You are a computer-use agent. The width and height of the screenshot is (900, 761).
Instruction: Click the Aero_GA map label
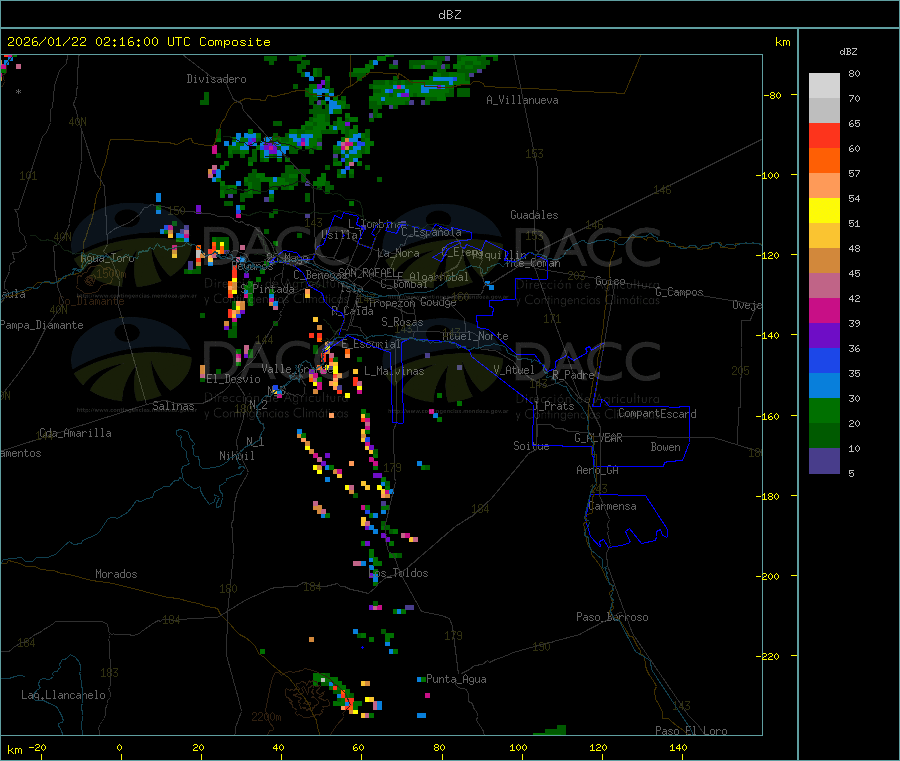pos(598,470)
